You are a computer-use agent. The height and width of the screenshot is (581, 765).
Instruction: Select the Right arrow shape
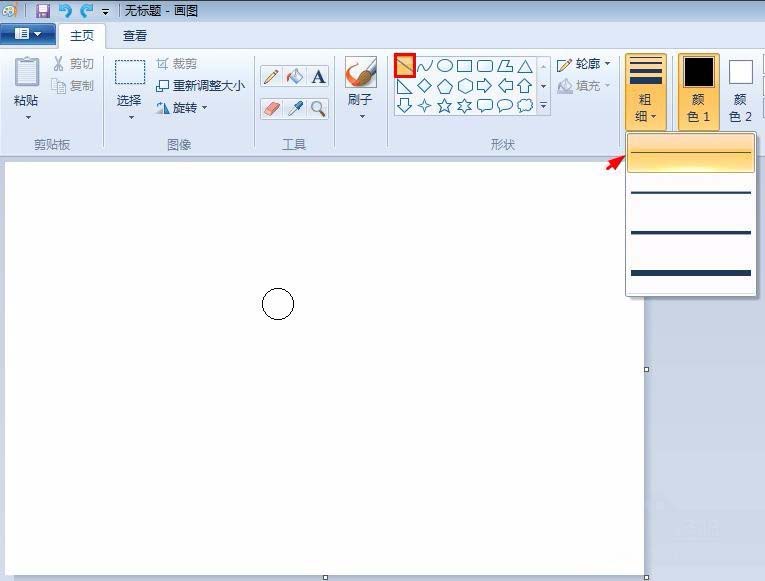click(484, 86)
